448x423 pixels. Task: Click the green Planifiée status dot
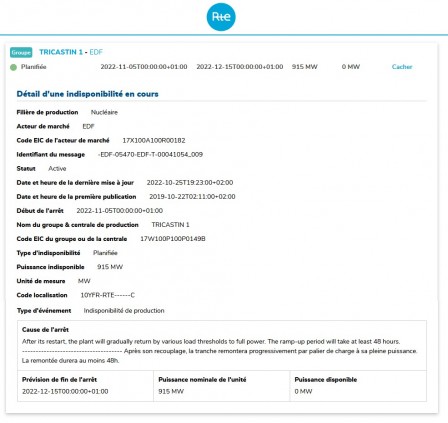click(x=13, y=67)
